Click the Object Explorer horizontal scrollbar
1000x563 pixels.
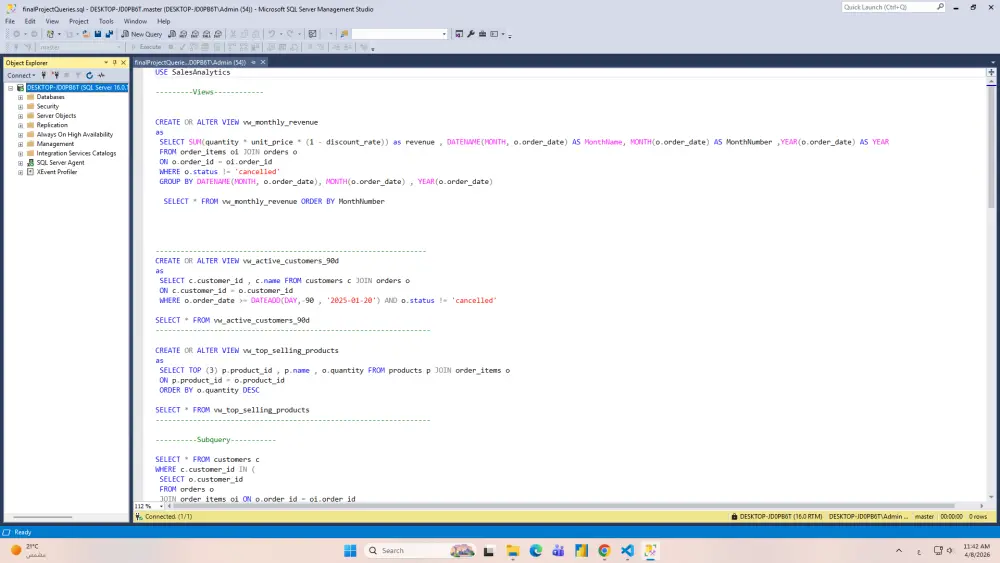click(43, 517)
